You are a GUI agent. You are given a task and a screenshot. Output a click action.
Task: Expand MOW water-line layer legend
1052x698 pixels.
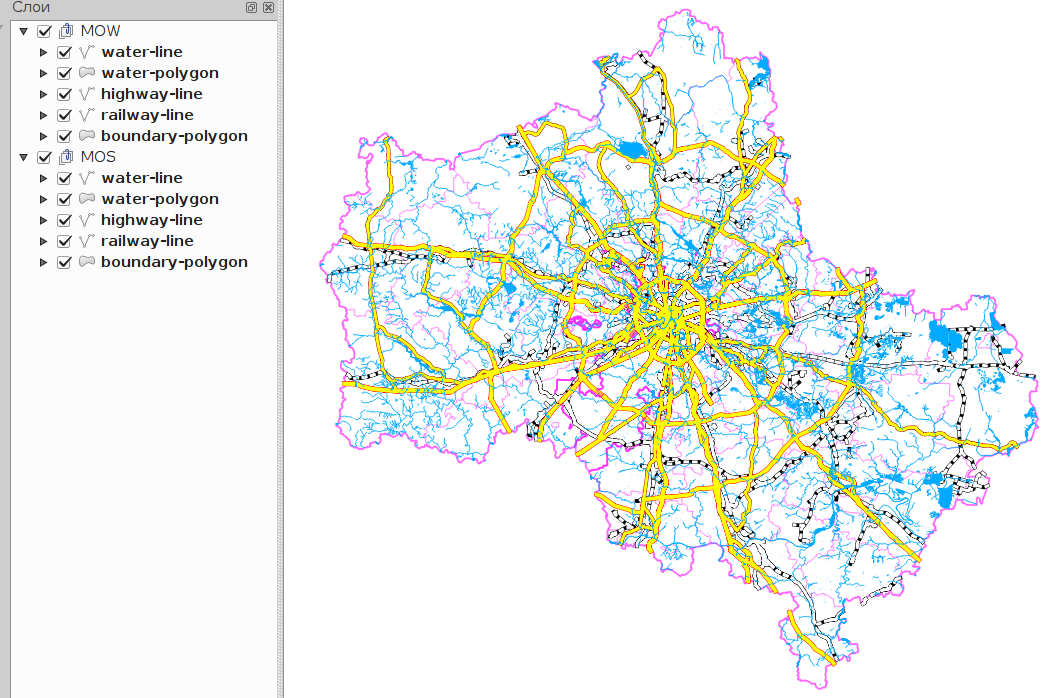pyautogui.click(x=44, y=52)
